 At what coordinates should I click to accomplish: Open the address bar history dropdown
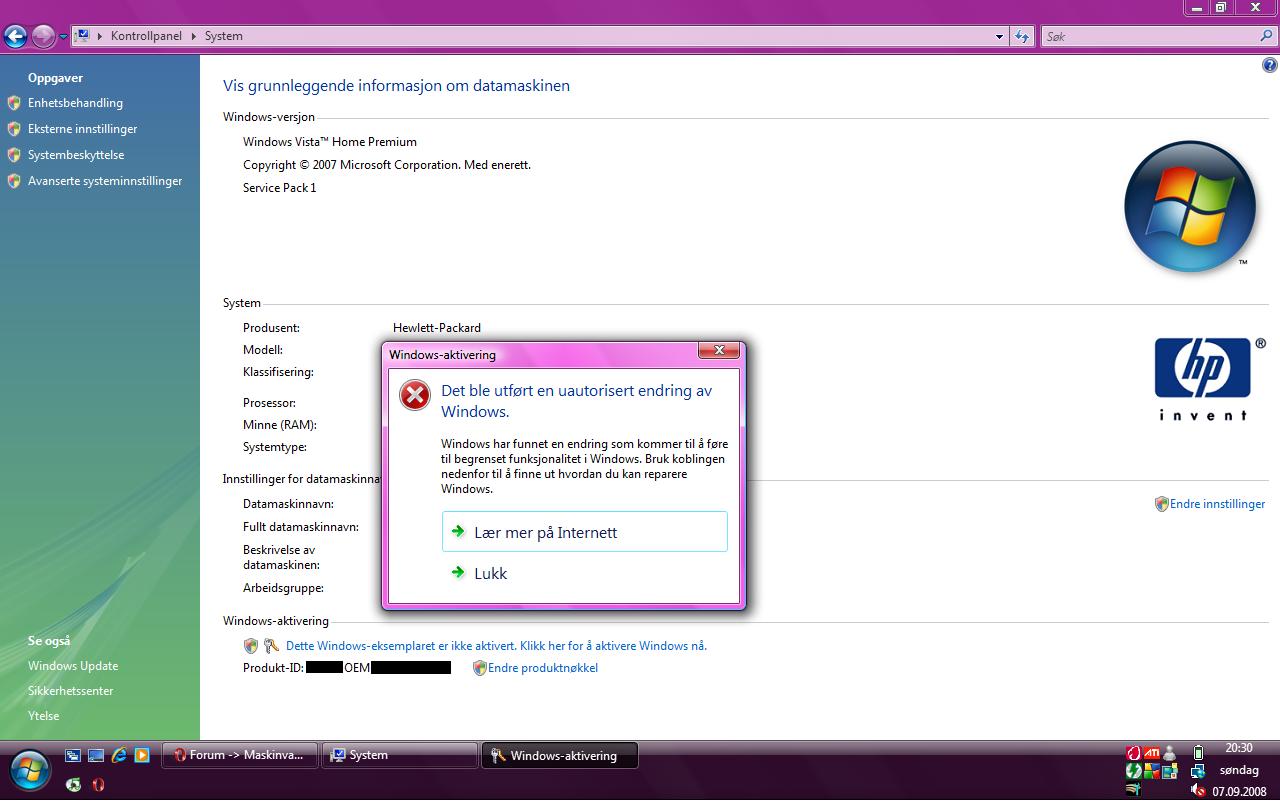click(x=999, y=36)
